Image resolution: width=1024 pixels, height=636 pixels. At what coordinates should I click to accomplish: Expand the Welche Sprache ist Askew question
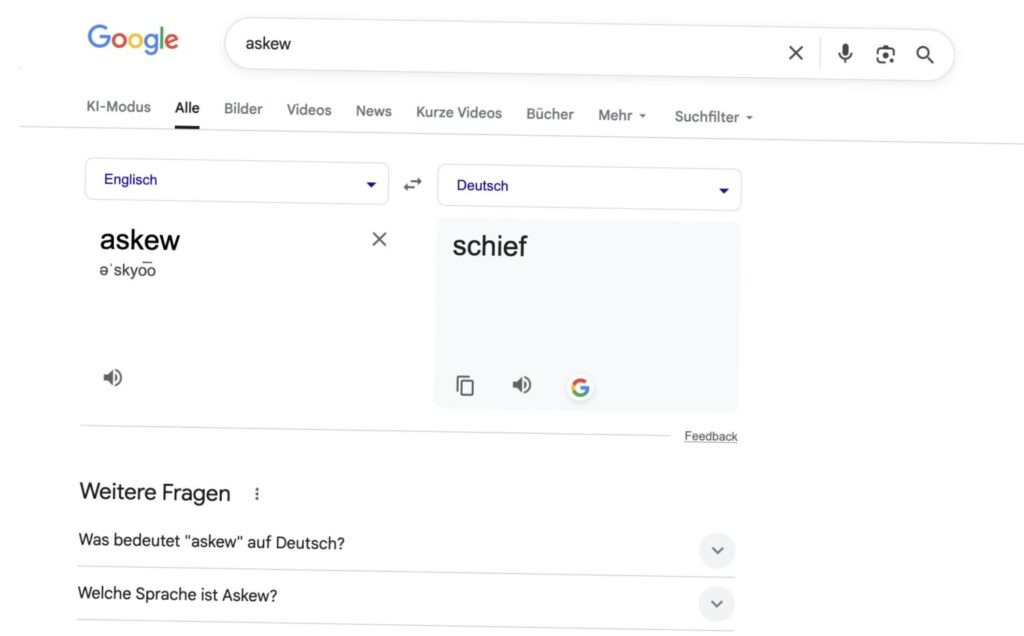click(x=716, y=603)
